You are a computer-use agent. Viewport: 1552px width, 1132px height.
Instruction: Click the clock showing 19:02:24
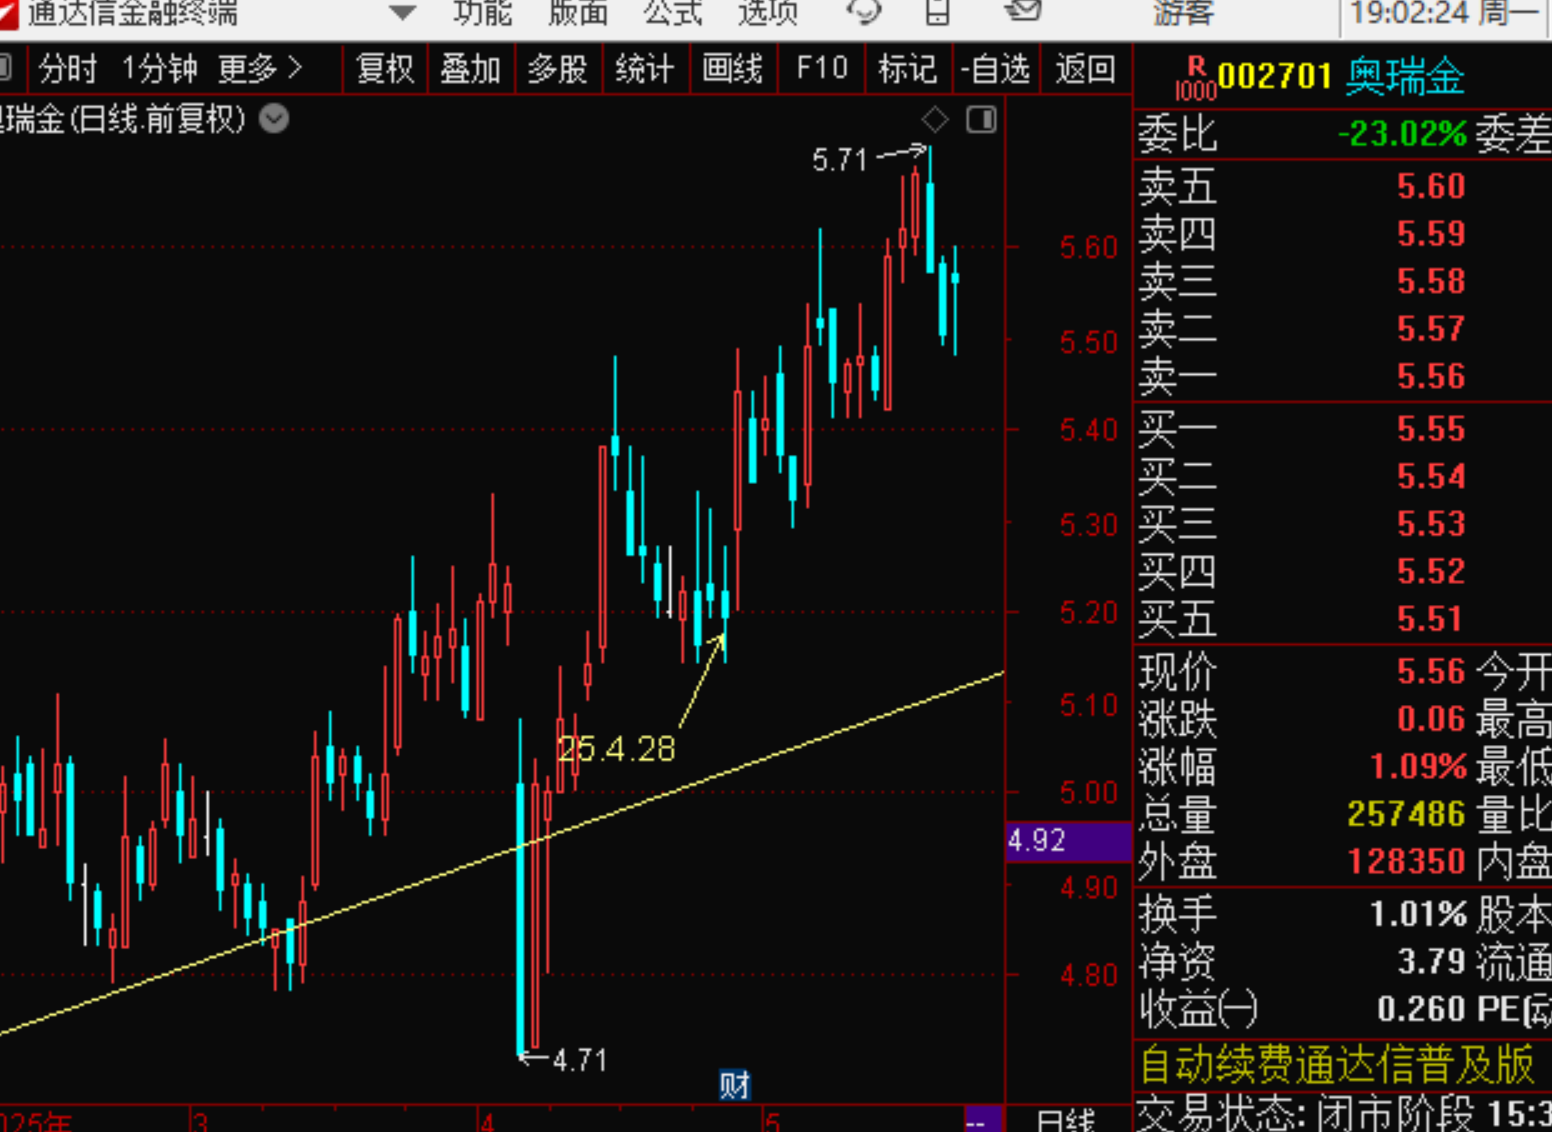tap(1408, 13)
